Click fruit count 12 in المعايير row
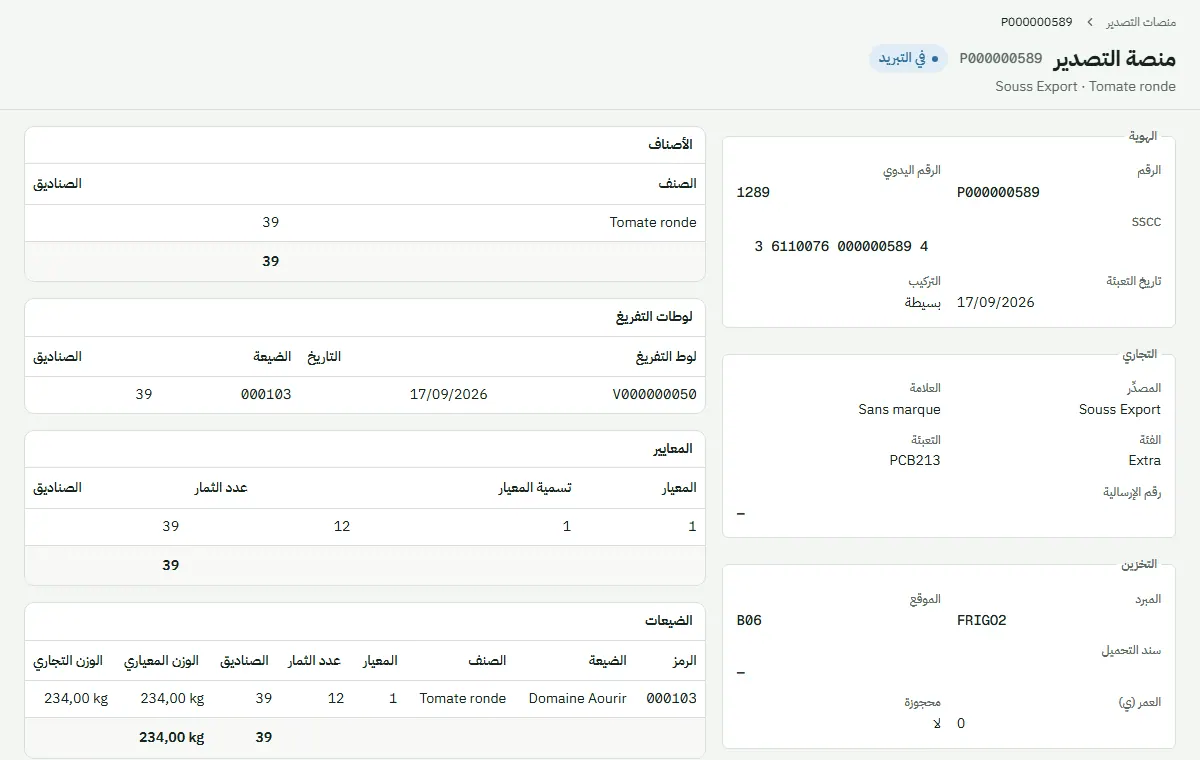 coord(342,526)
